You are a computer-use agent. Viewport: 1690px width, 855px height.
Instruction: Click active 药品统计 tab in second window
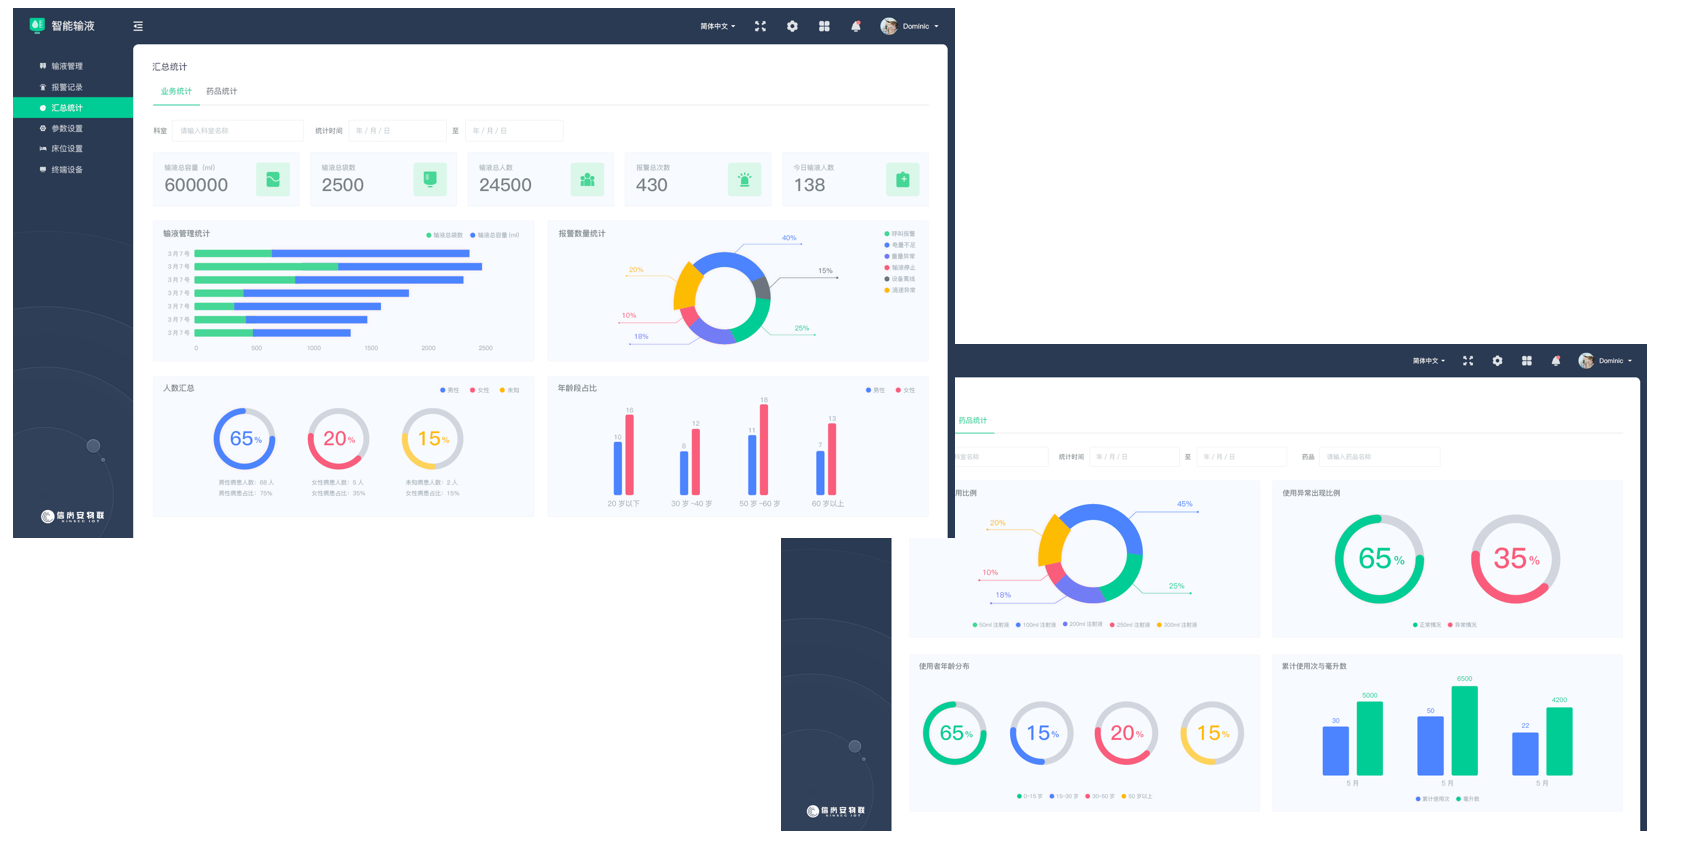tap(972, 420)
